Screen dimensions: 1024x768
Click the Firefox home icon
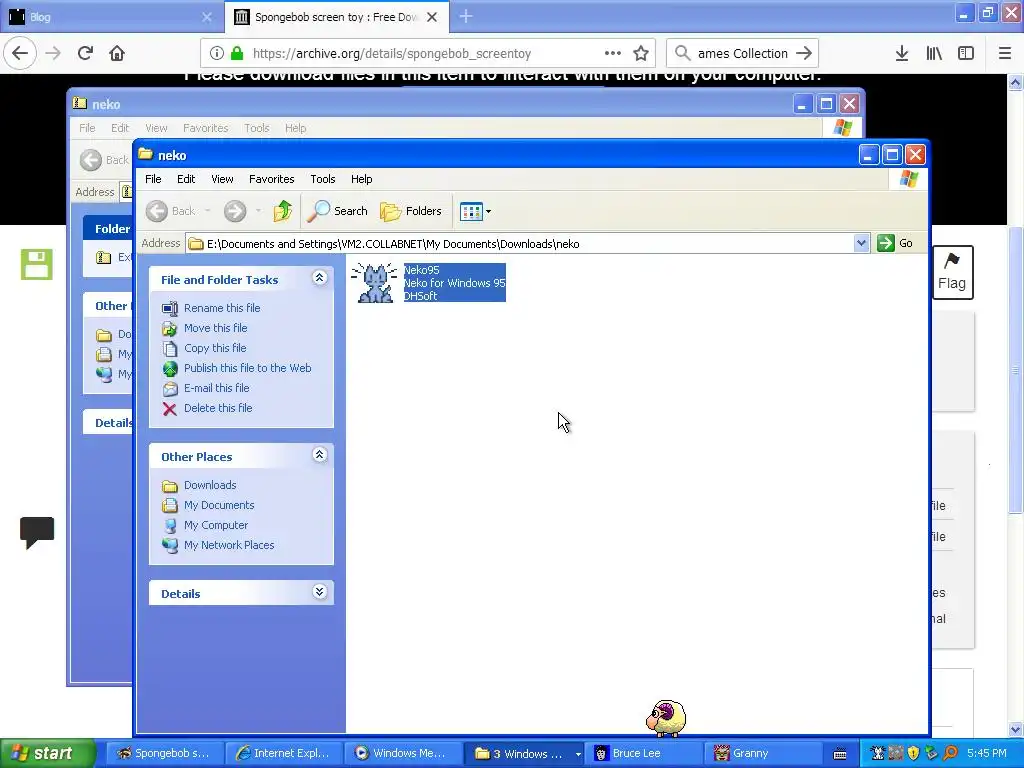click(x=117, y=54)
